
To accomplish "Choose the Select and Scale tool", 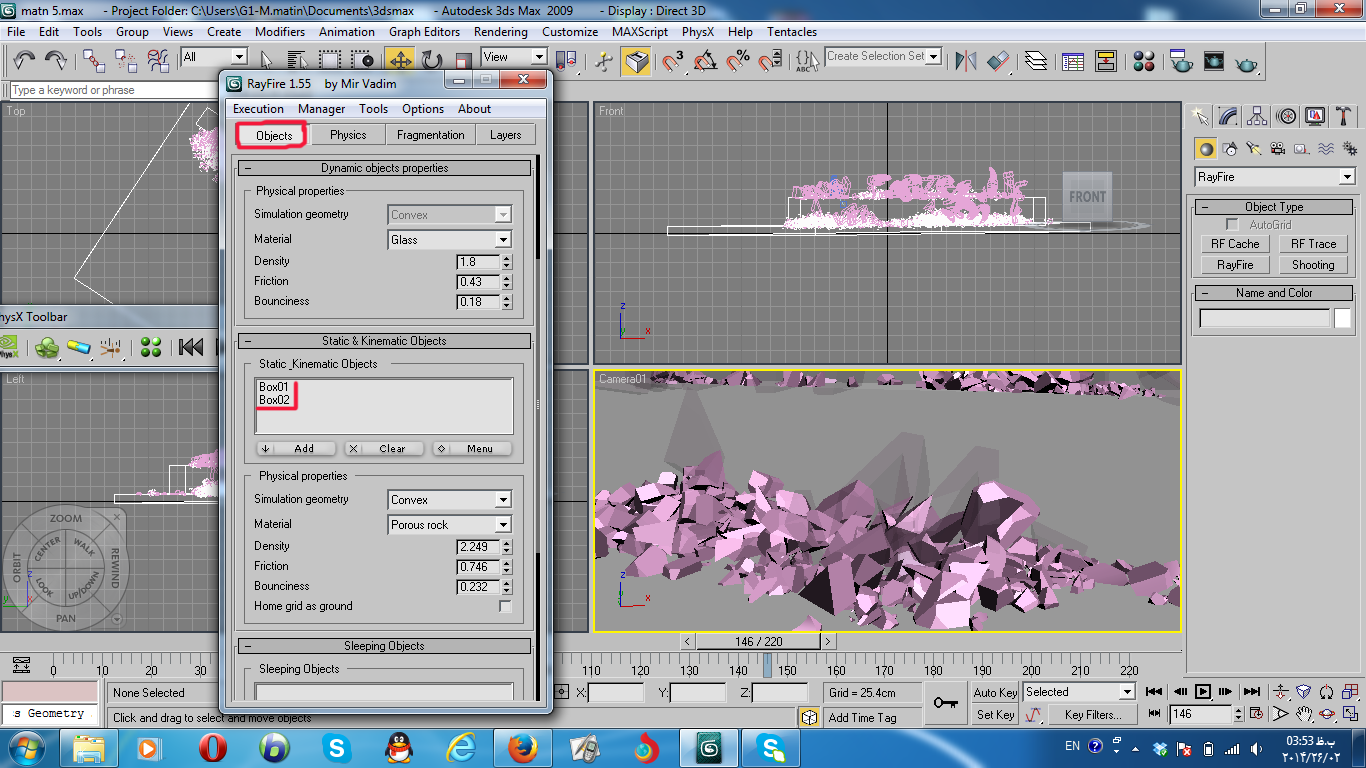I will [x=463, y=60].
